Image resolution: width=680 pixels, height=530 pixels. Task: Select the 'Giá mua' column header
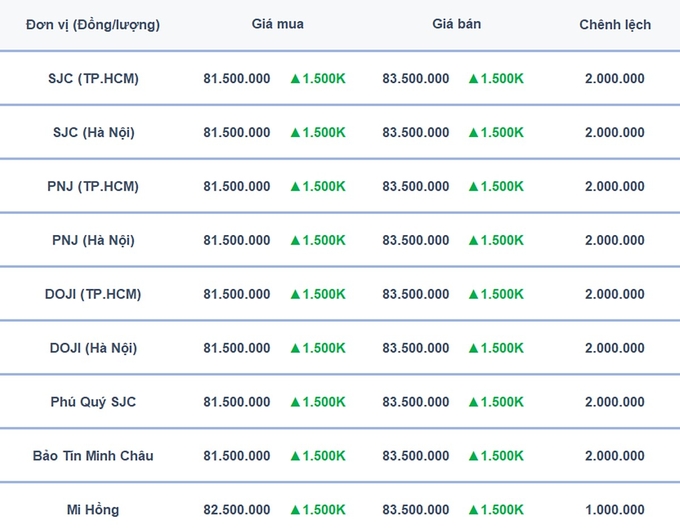[x=278, y=24]
